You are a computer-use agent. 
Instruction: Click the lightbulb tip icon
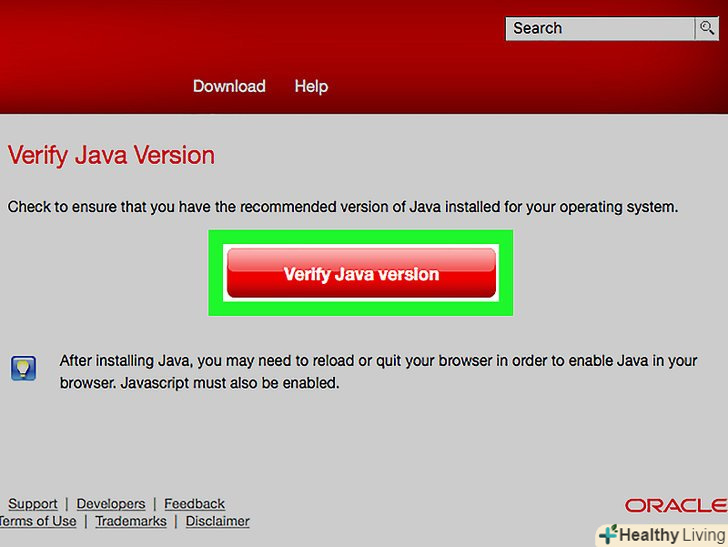(x=23, y=368)
